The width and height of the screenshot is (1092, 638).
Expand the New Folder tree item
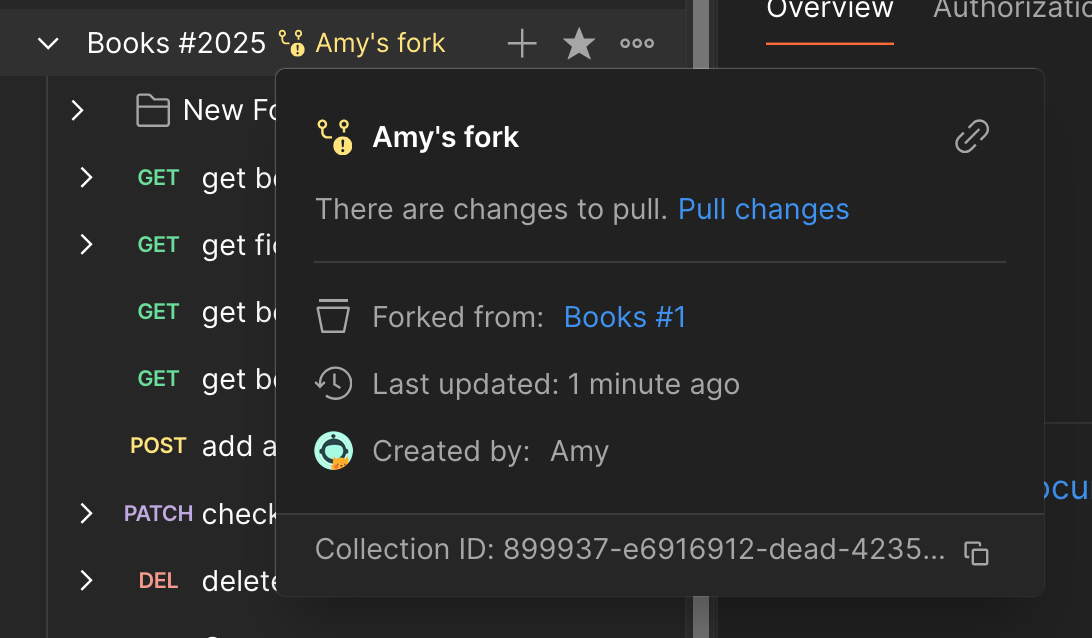point(77,110)
